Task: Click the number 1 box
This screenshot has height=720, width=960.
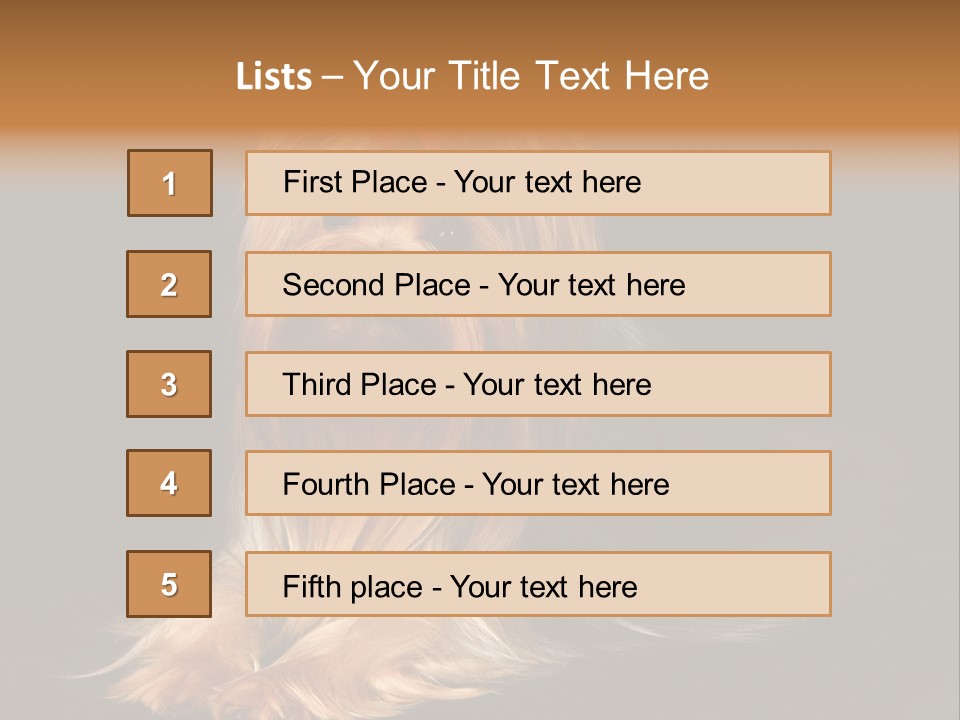Action: tap(170, 183)
